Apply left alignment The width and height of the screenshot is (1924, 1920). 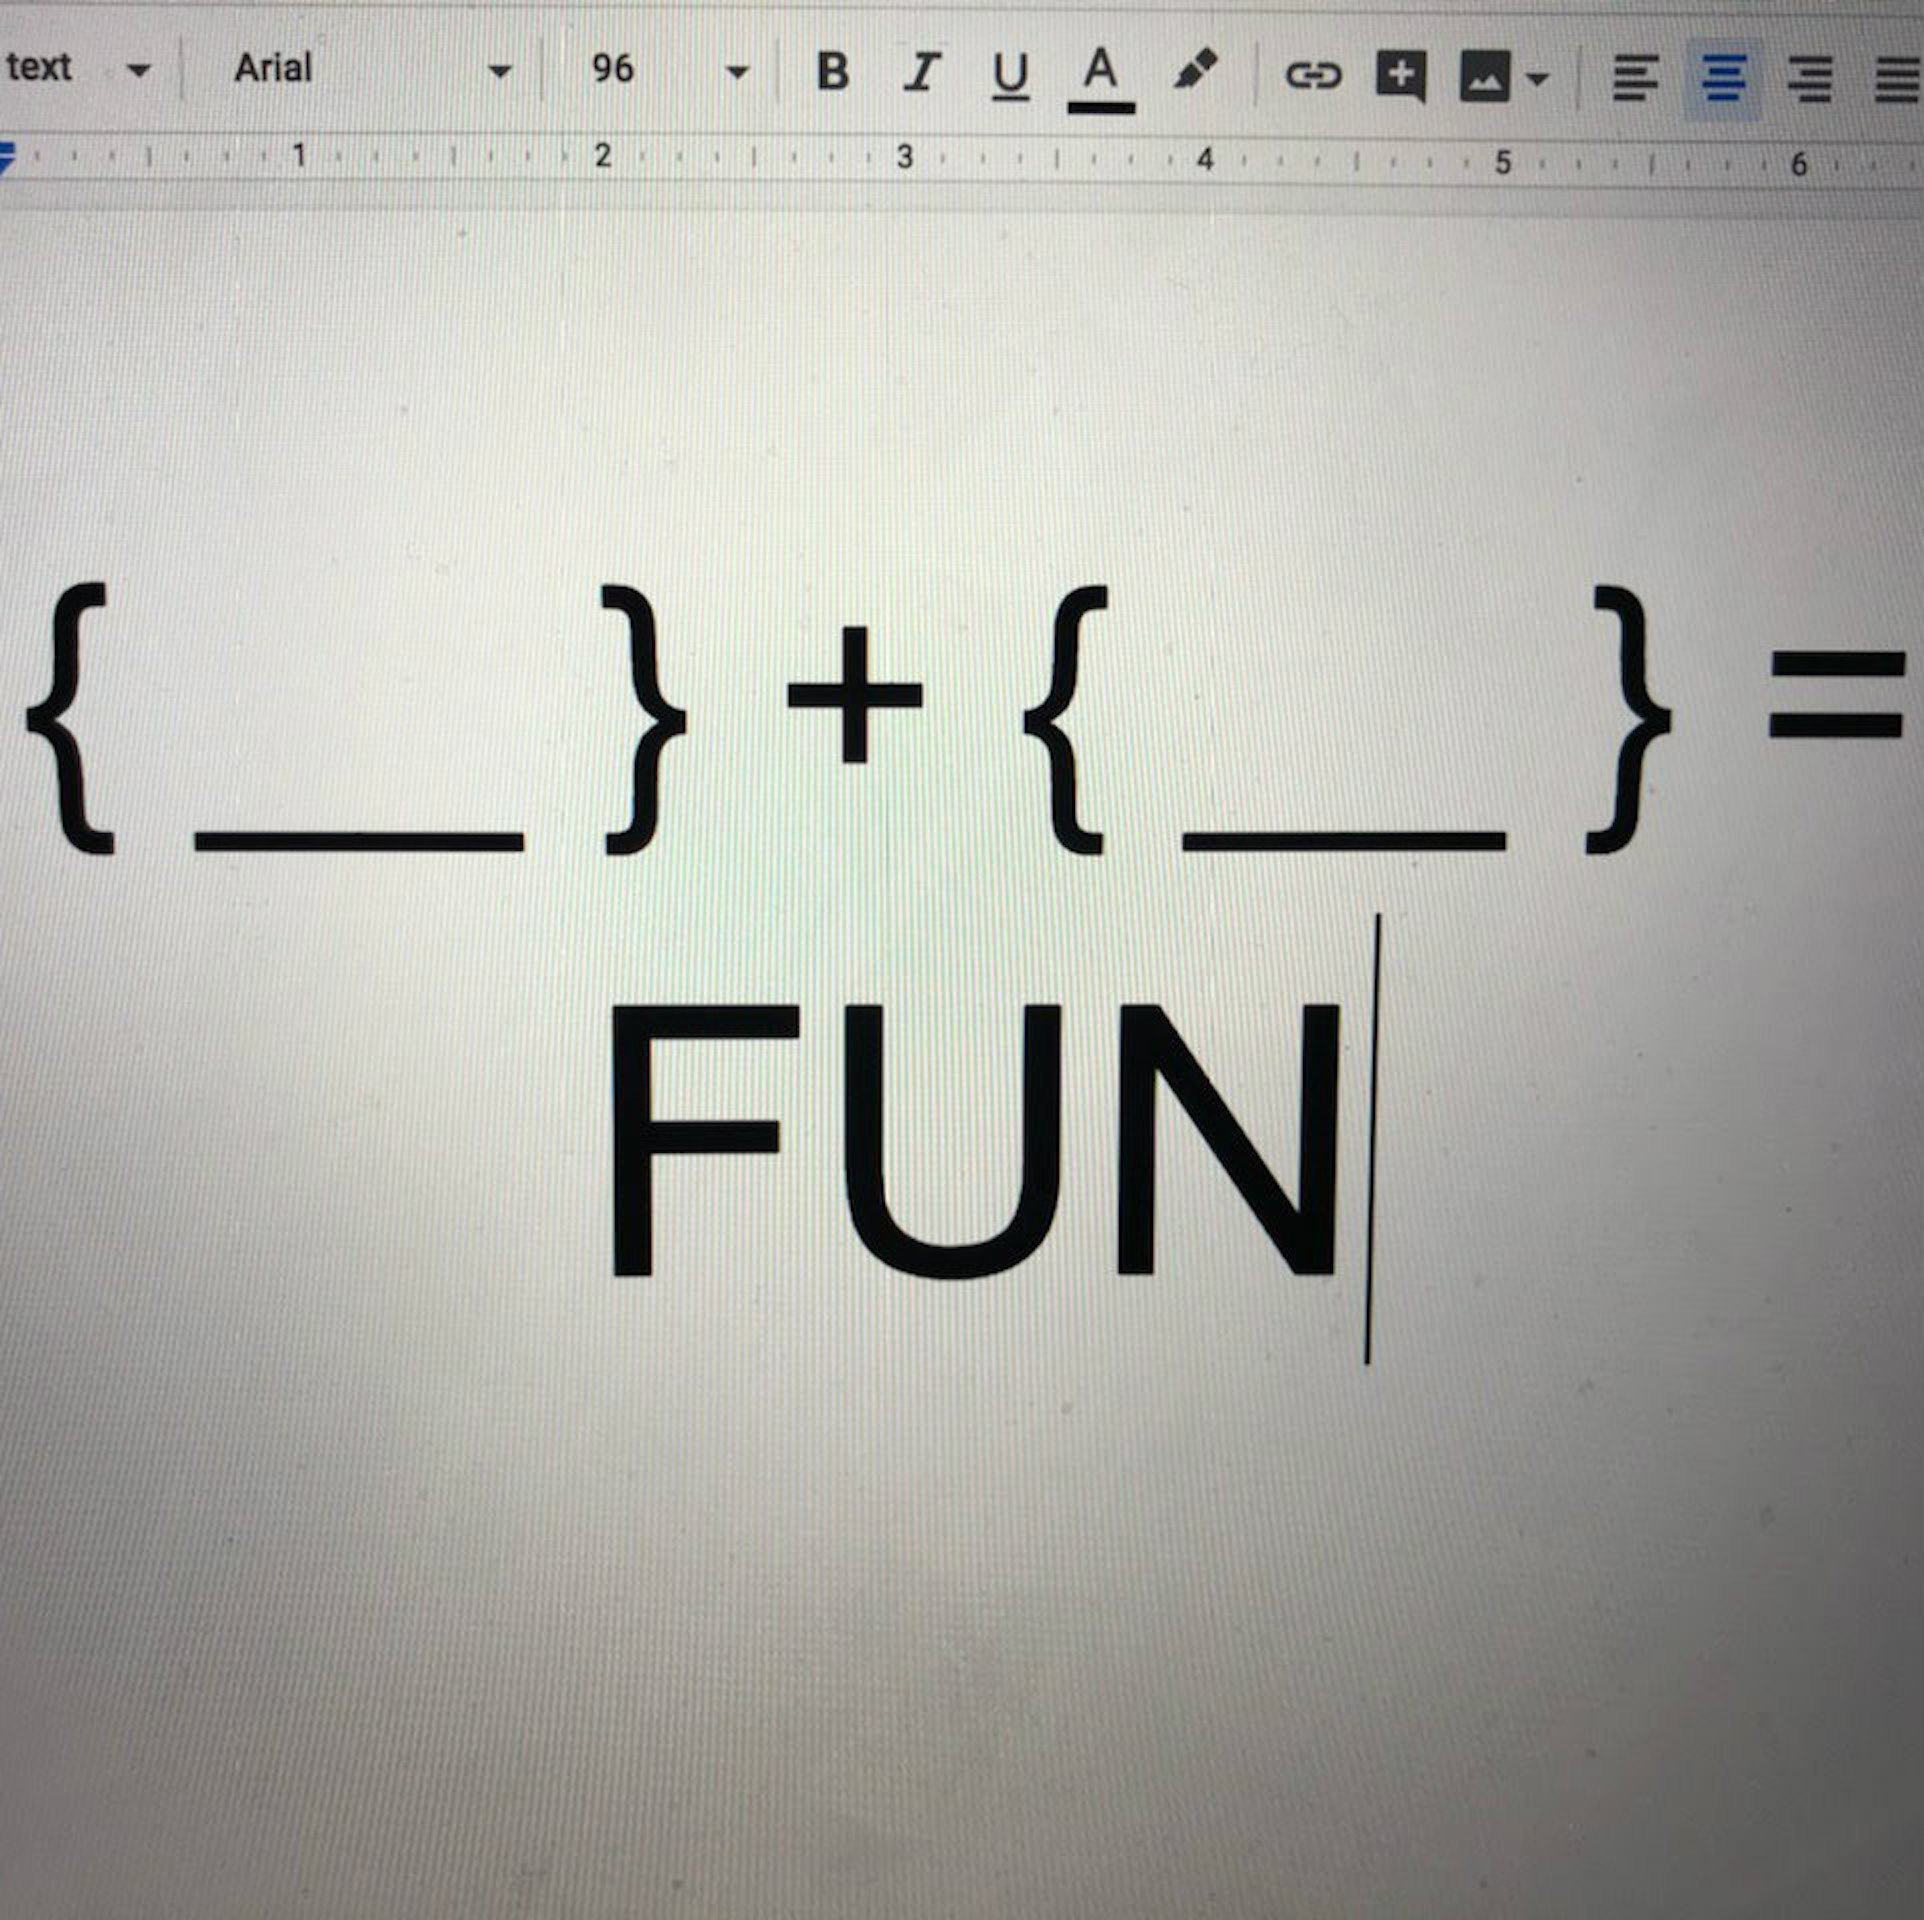pos(1636,78)
